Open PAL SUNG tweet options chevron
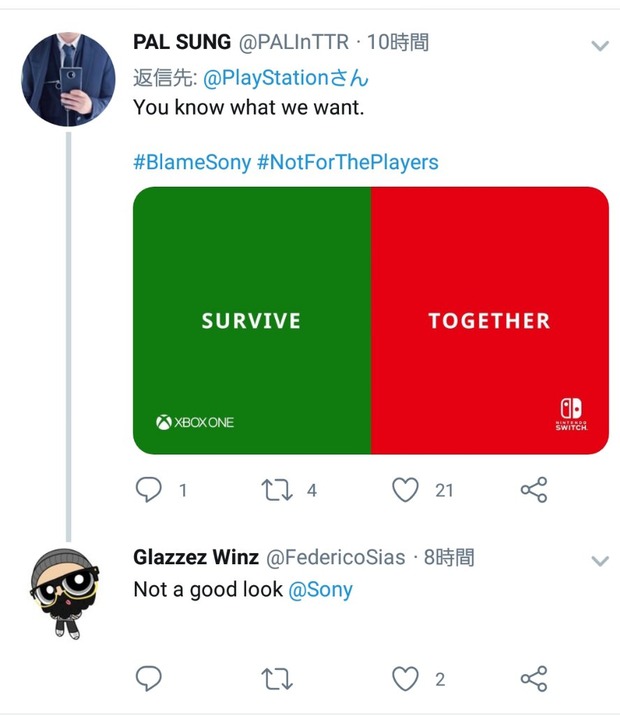 click(600, 46)
